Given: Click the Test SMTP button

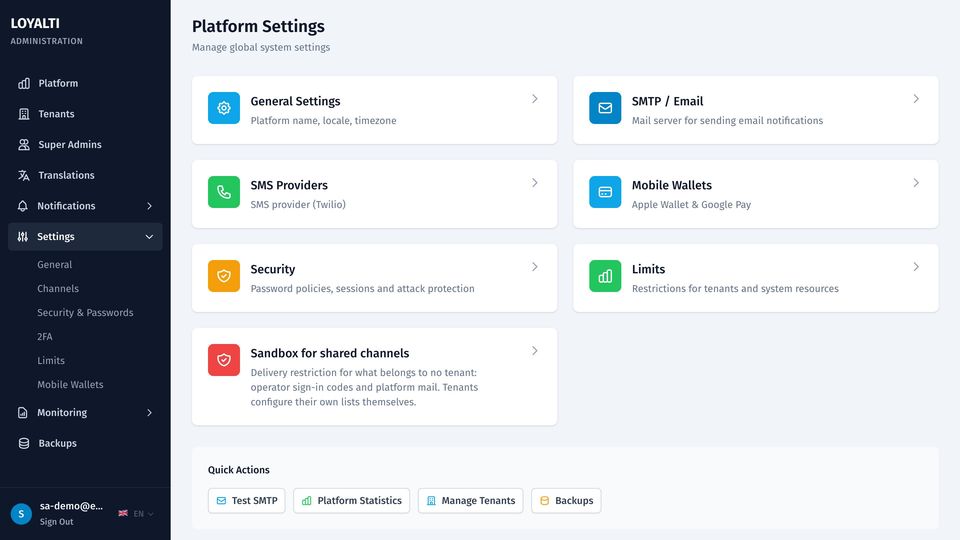Looking at the screenshot, I should [247, 501].
